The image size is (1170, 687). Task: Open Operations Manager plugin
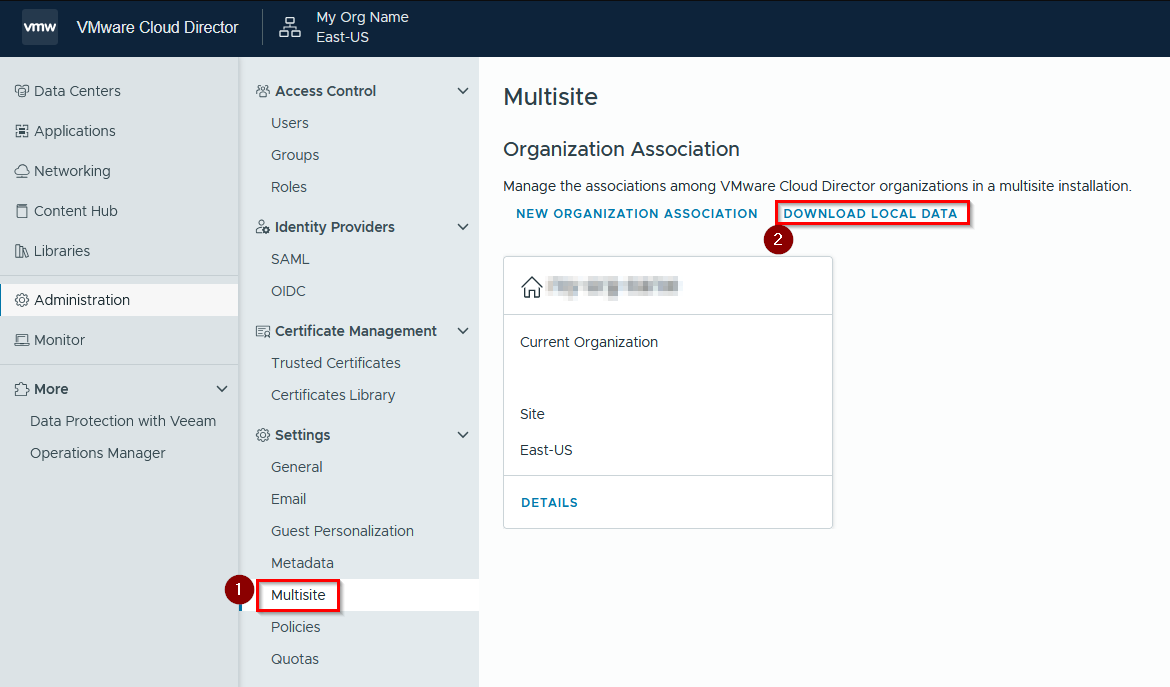[98, 454]
